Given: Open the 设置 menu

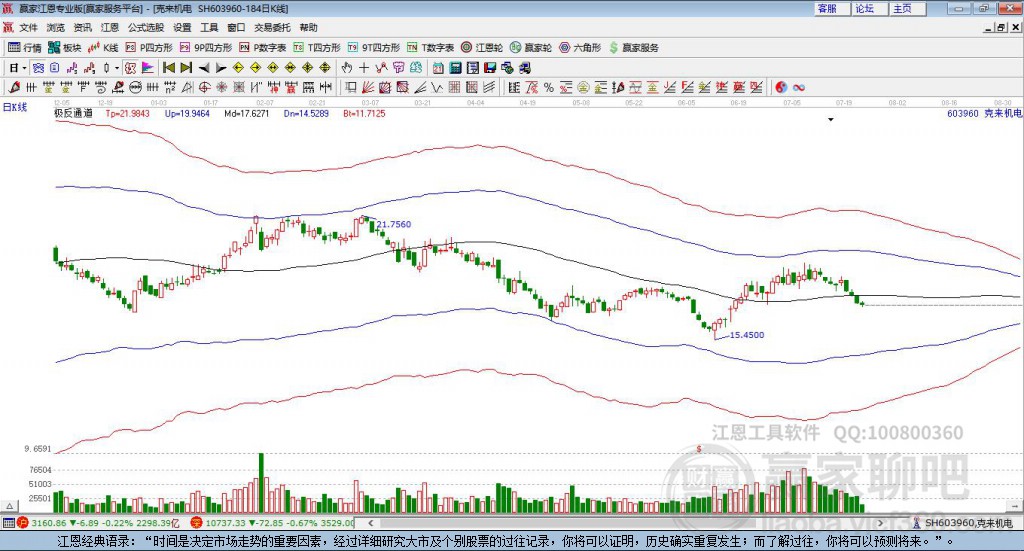Looking at the screenshot, I should click(182, 27).
